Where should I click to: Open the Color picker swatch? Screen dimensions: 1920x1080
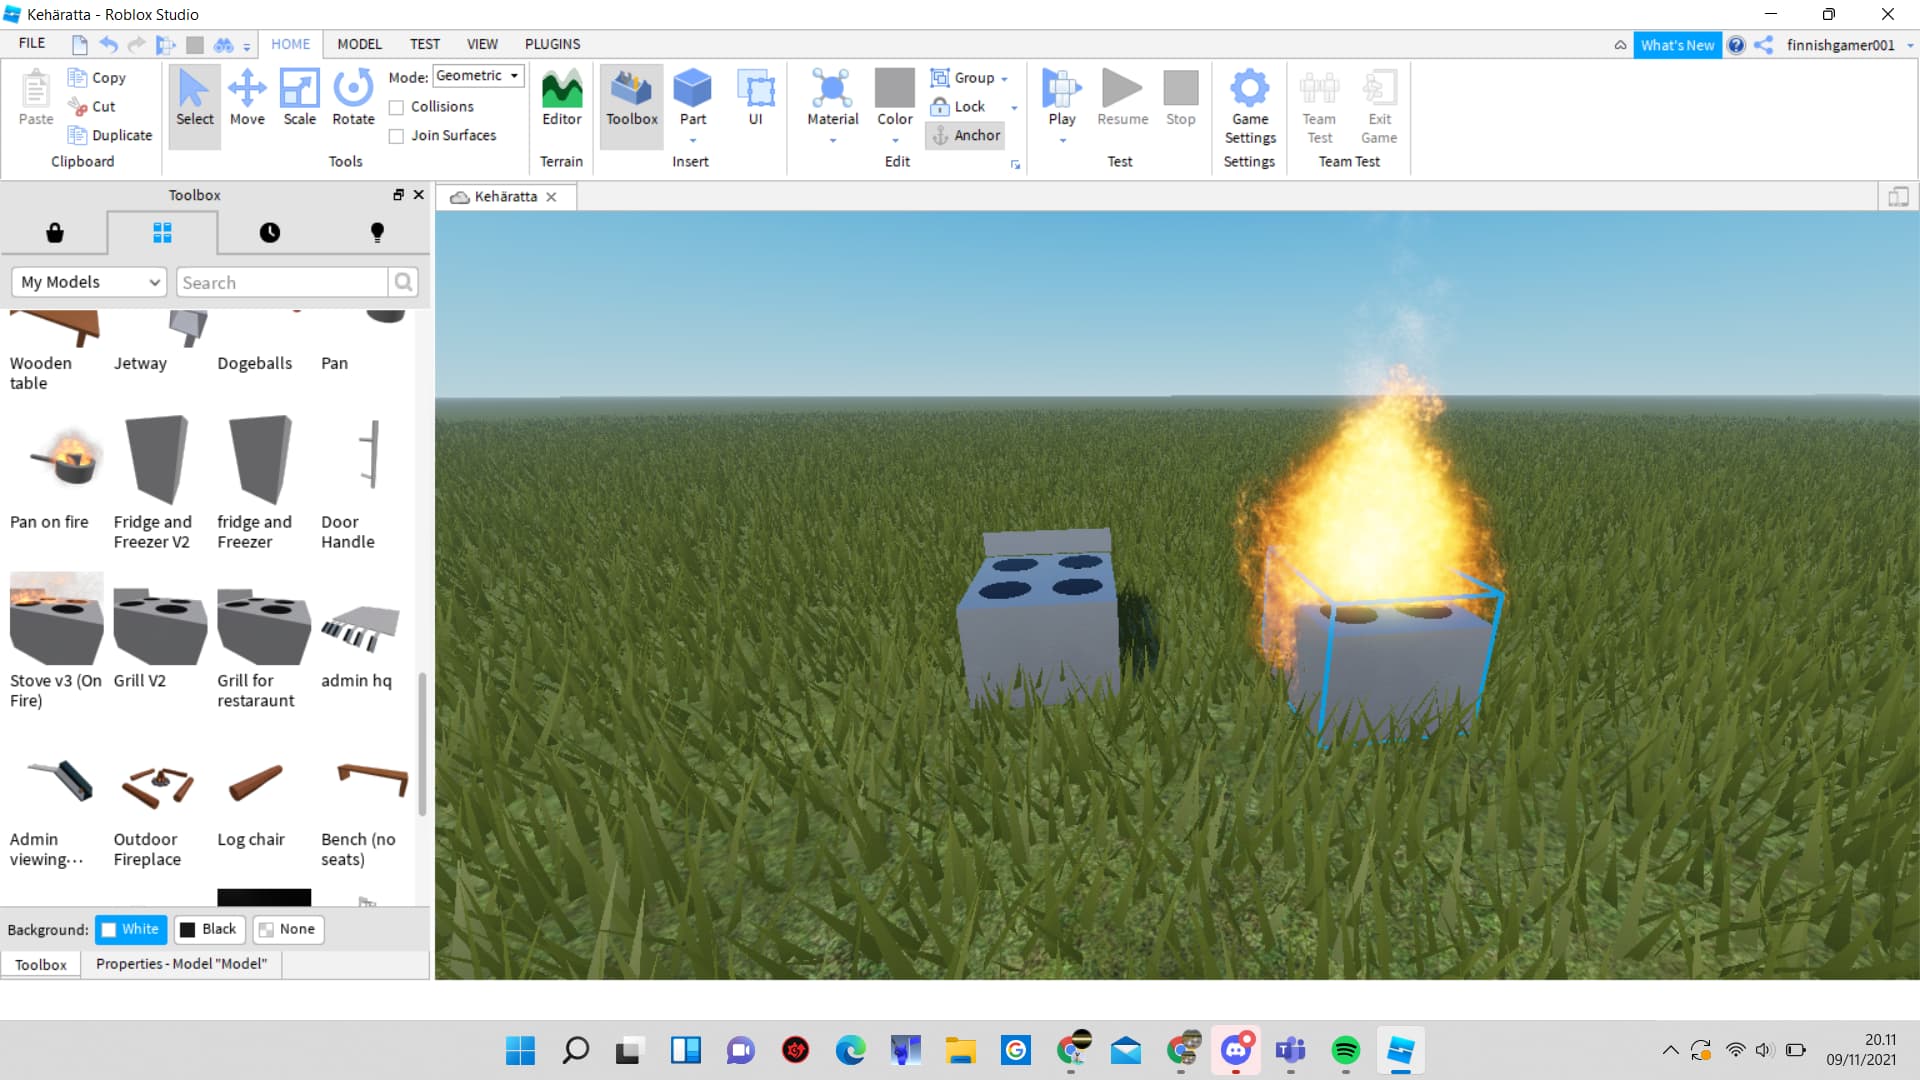(894, 90)
